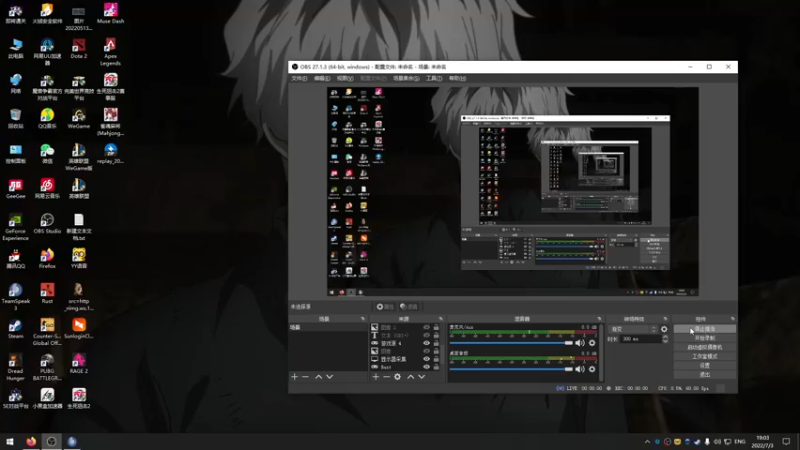Open Muse Dash desktop shortcut
The height and width of the screenshot is (450, 800).
pyautogui.click(x=110, y=13)
